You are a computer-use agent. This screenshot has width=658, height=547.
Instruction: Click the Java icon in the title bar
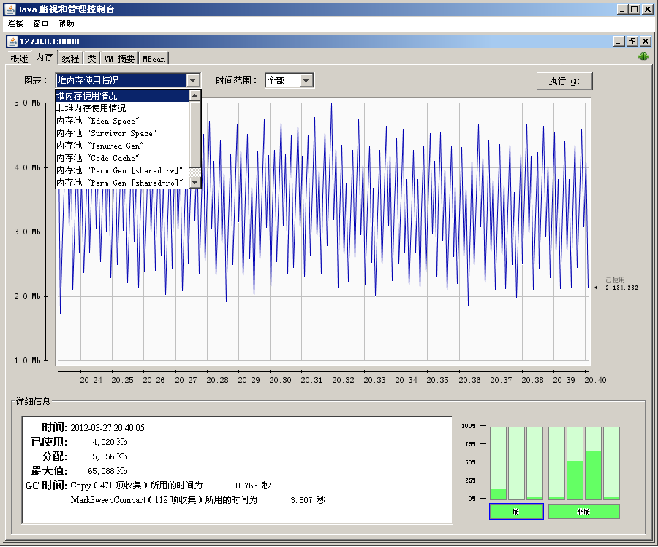tap(10, 8)
